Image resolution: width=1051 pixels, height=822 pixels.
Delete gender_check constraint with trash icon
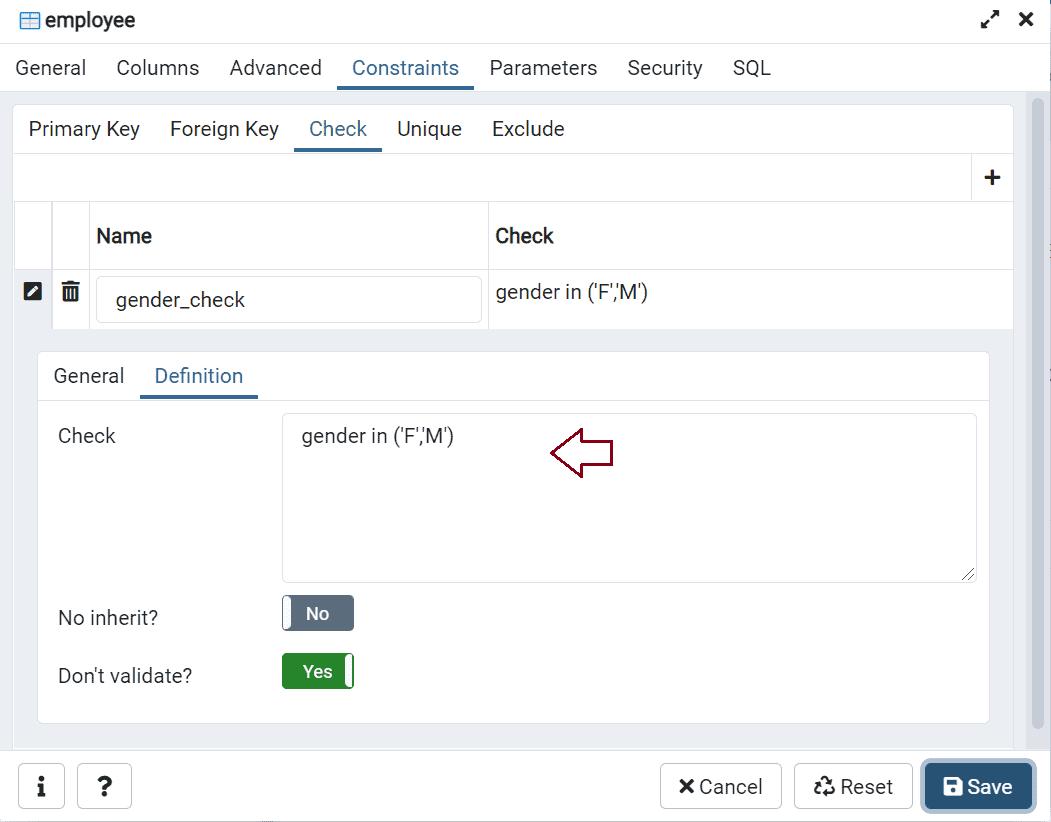click(71, 291)
